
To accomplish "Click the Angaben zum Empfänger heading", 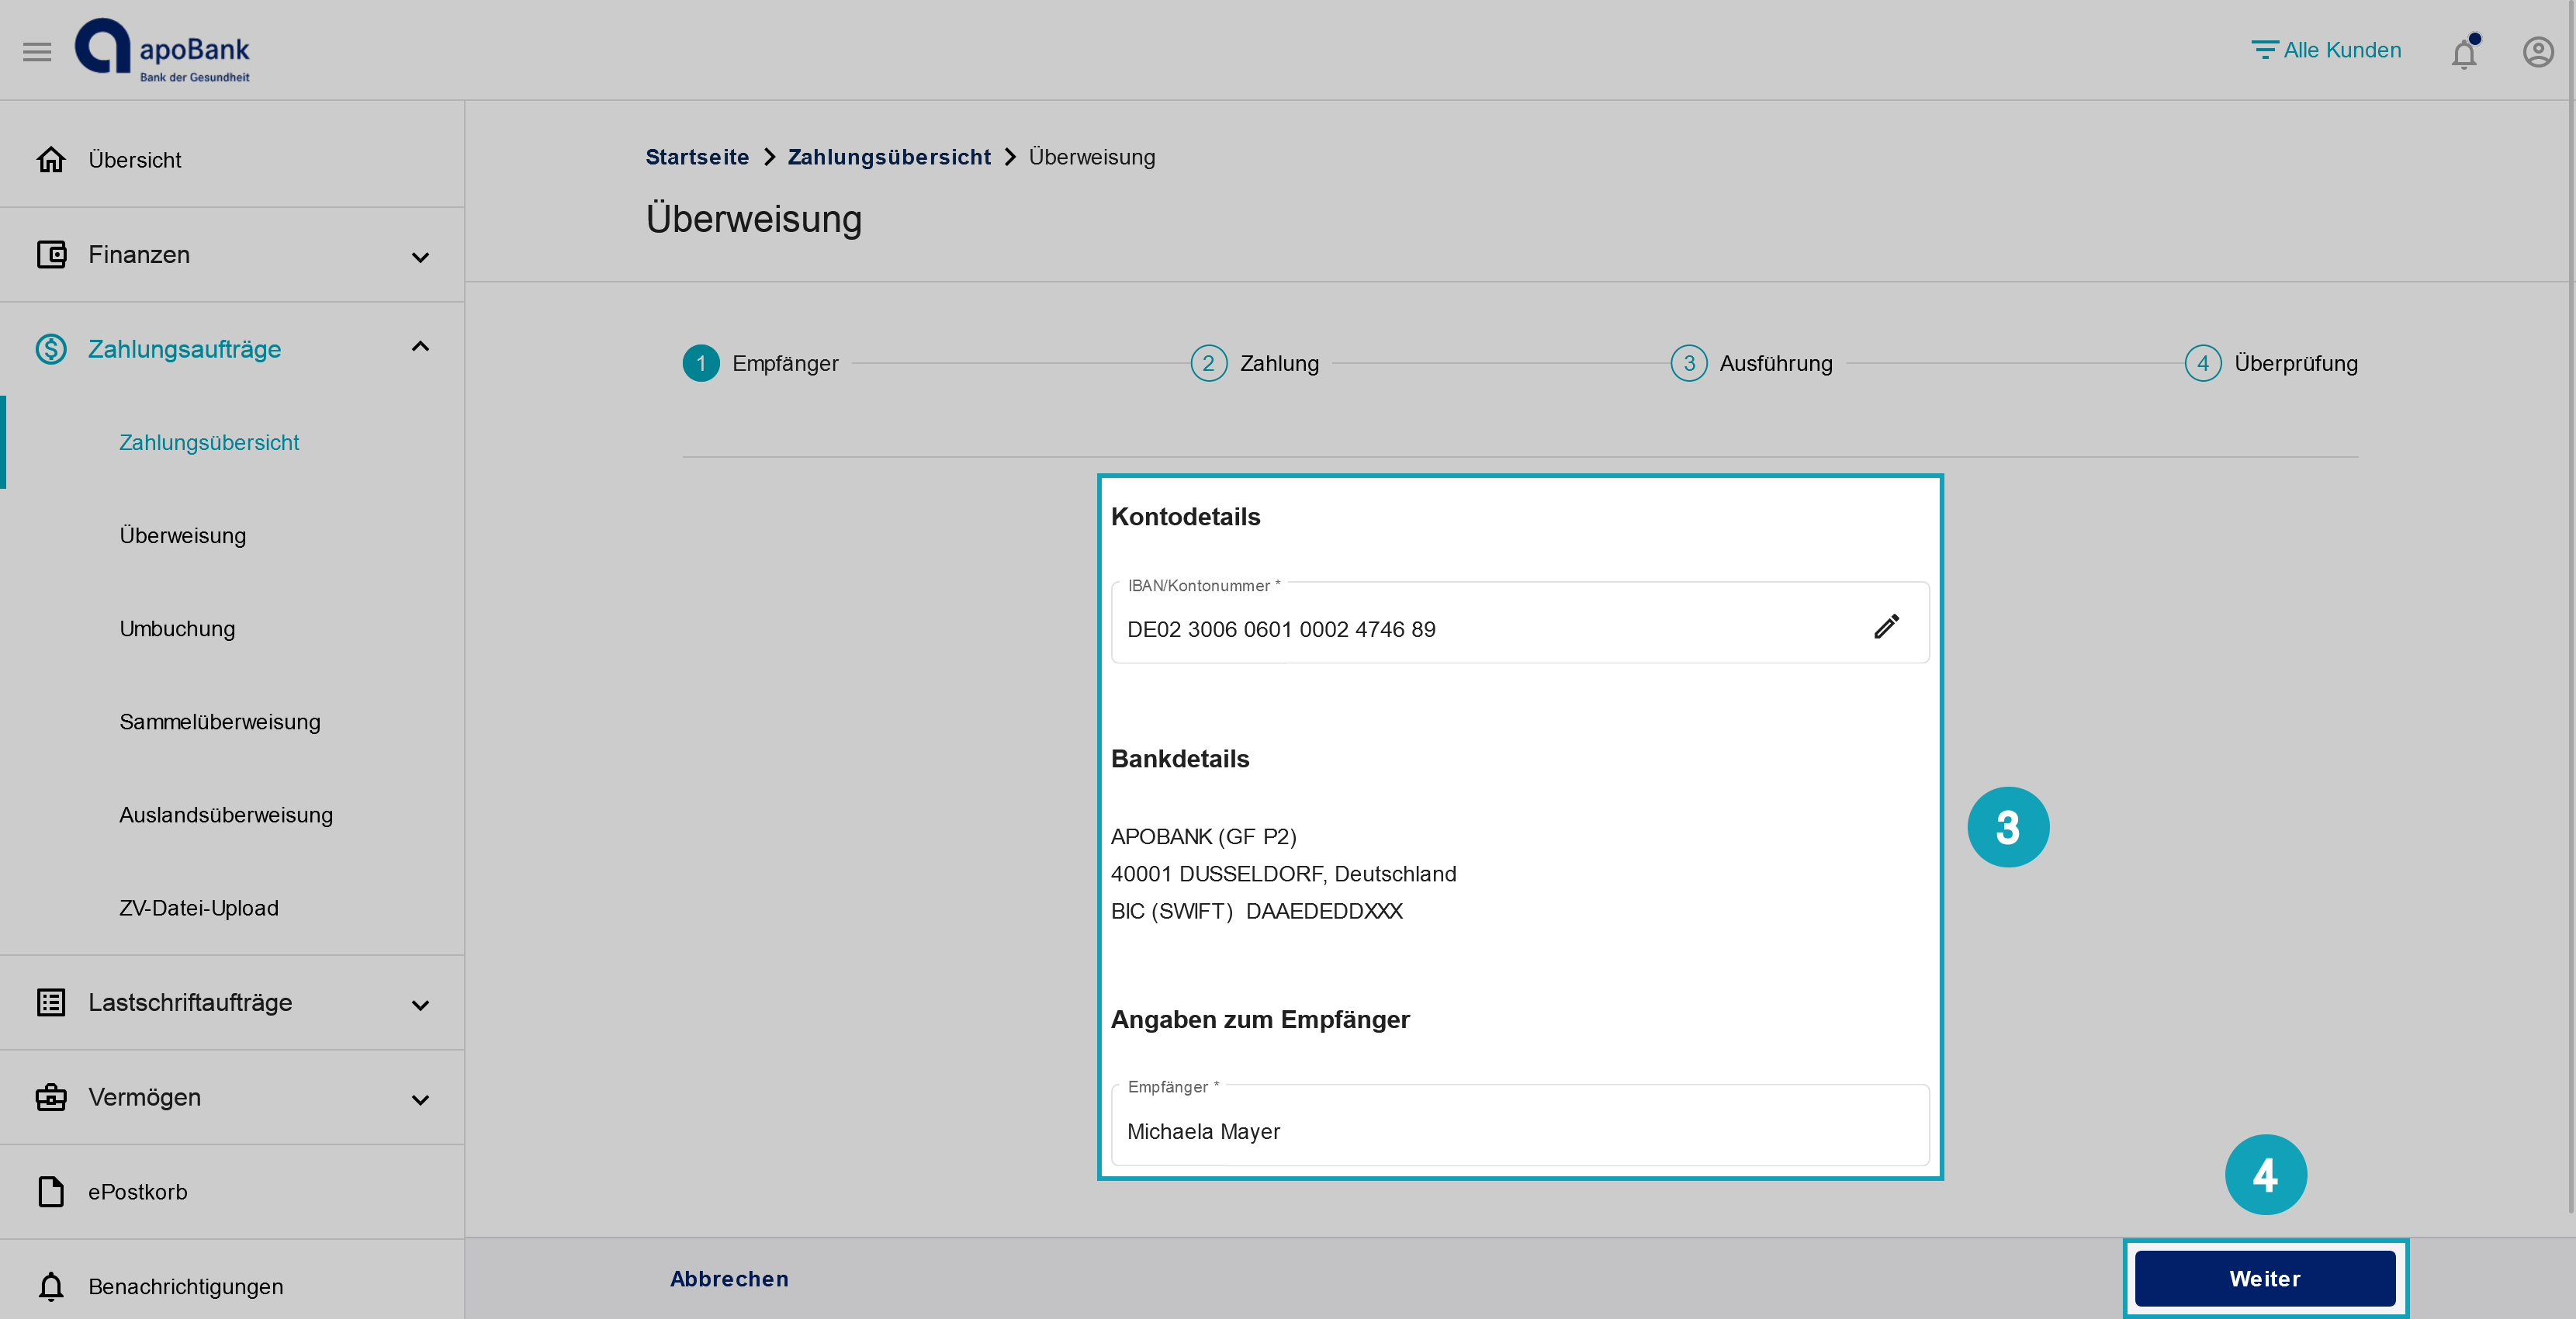I will pos(1260,1019).
